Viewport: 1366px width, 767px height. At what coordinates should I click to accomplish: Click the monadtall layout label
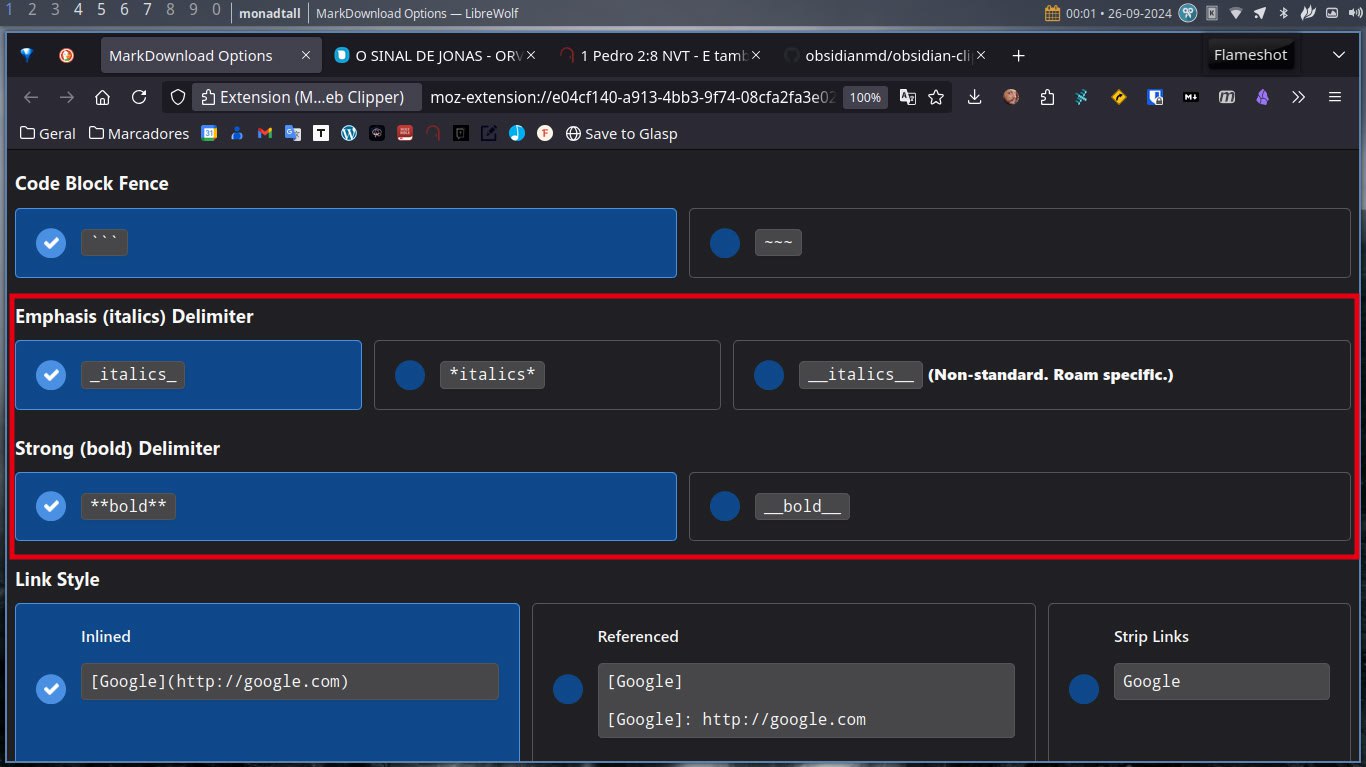[270, 13]
